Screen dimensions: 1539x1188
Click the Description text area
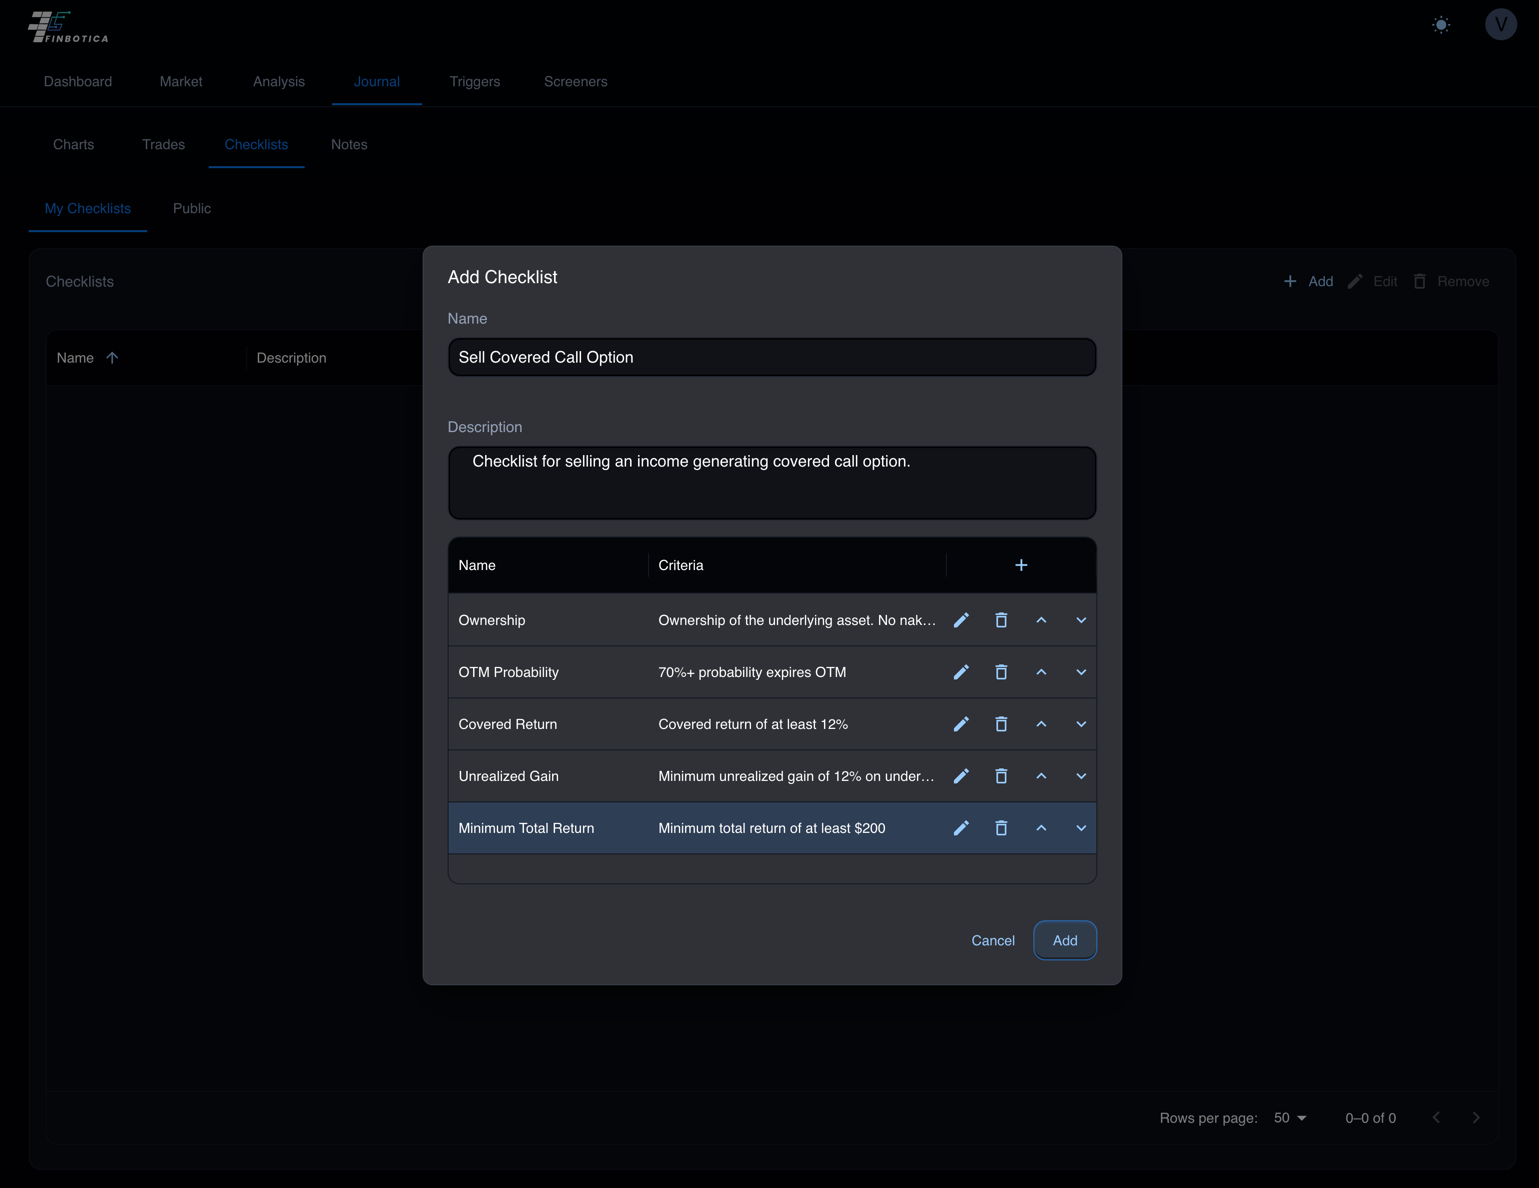pos(772,483)
